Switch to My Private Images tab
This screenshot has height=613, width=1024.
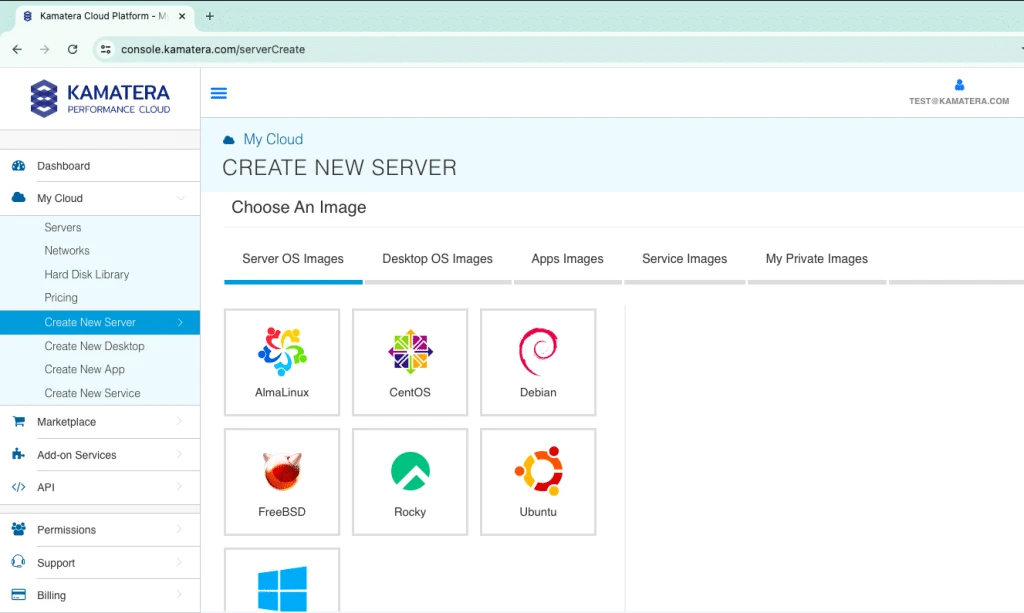tap(816, 259)
